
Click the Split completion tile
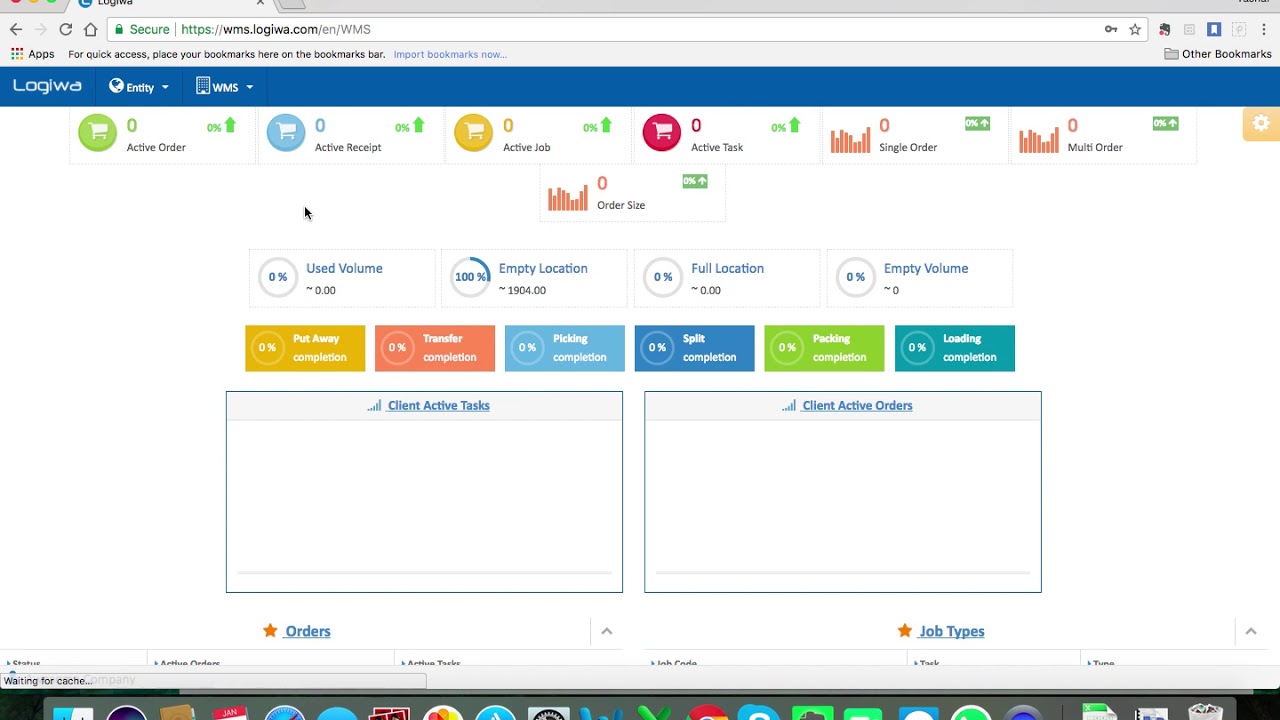click(x=695, y=348)
